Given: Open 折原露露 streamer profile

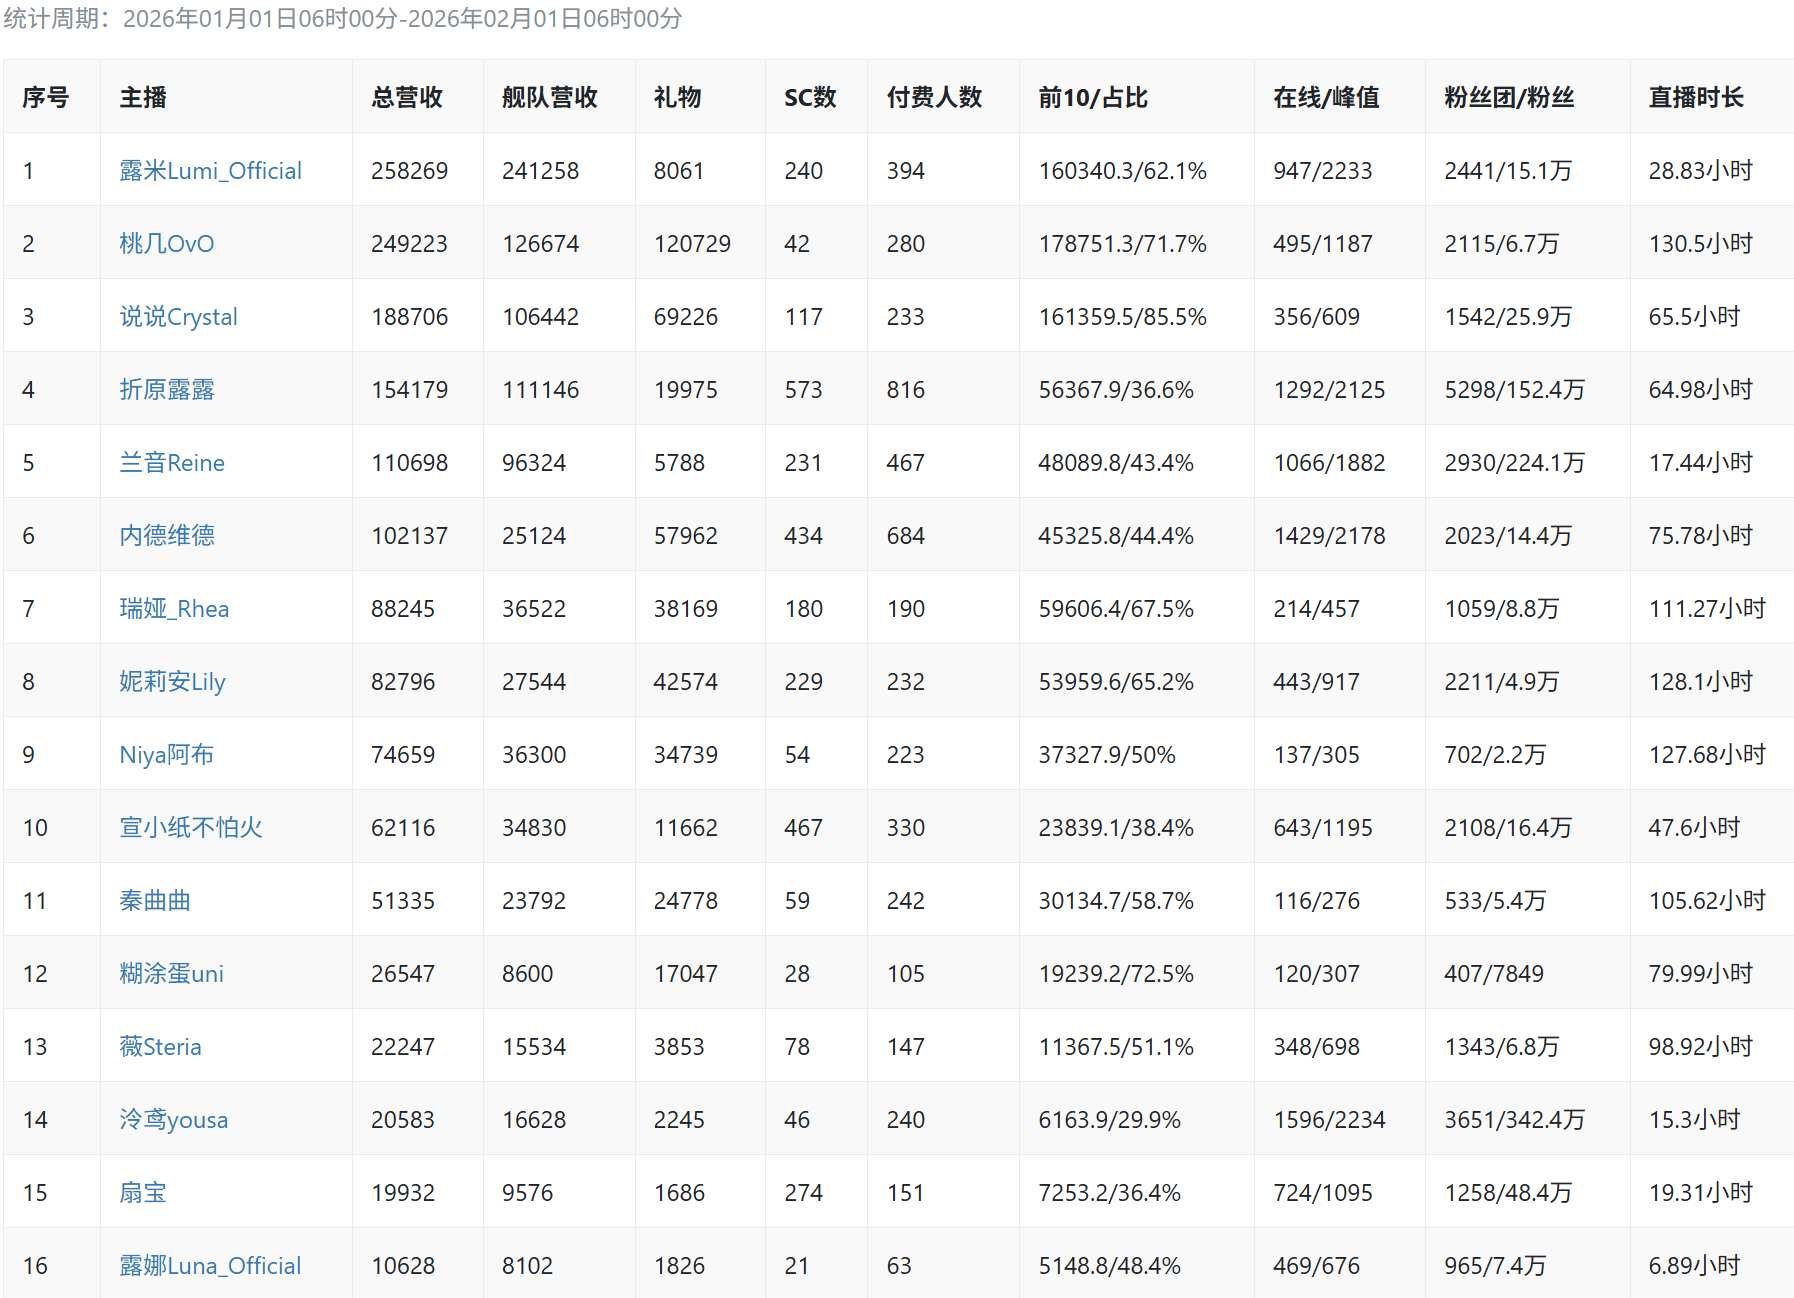Looking at the screenshot, I should tap(166, 390).
